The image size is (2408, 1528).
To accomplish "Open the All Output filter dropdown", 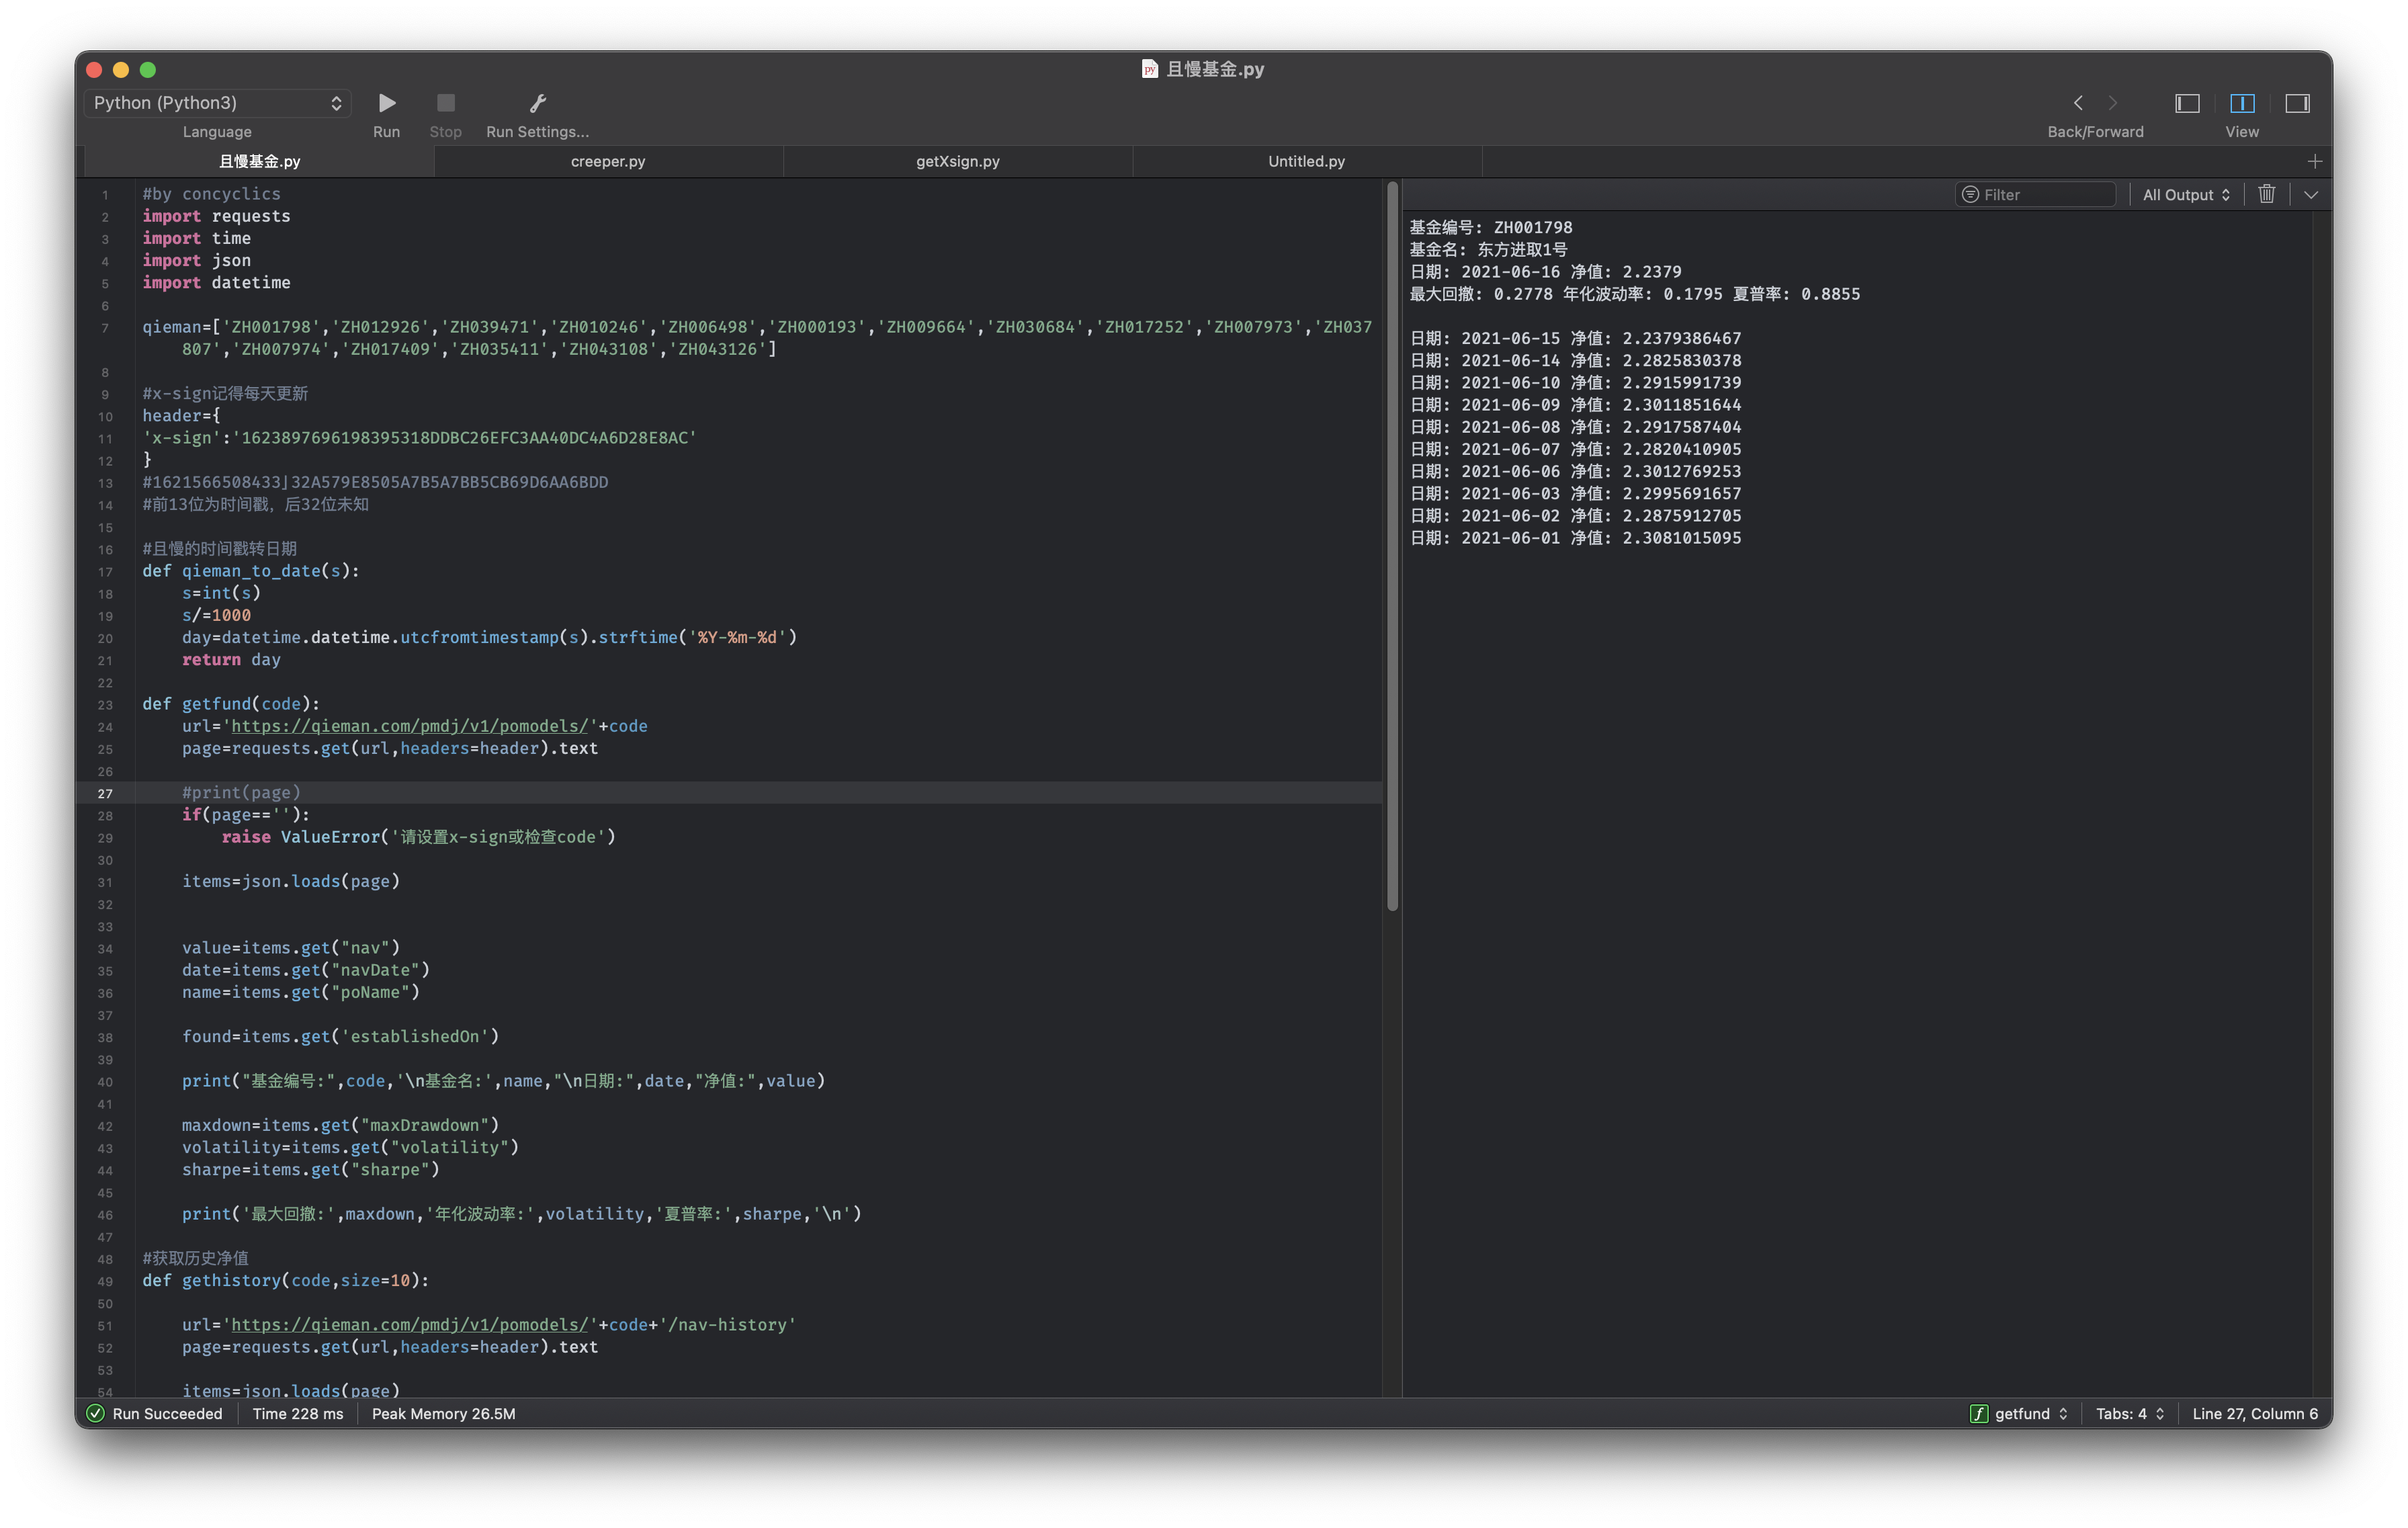I will click(2186, 195).
